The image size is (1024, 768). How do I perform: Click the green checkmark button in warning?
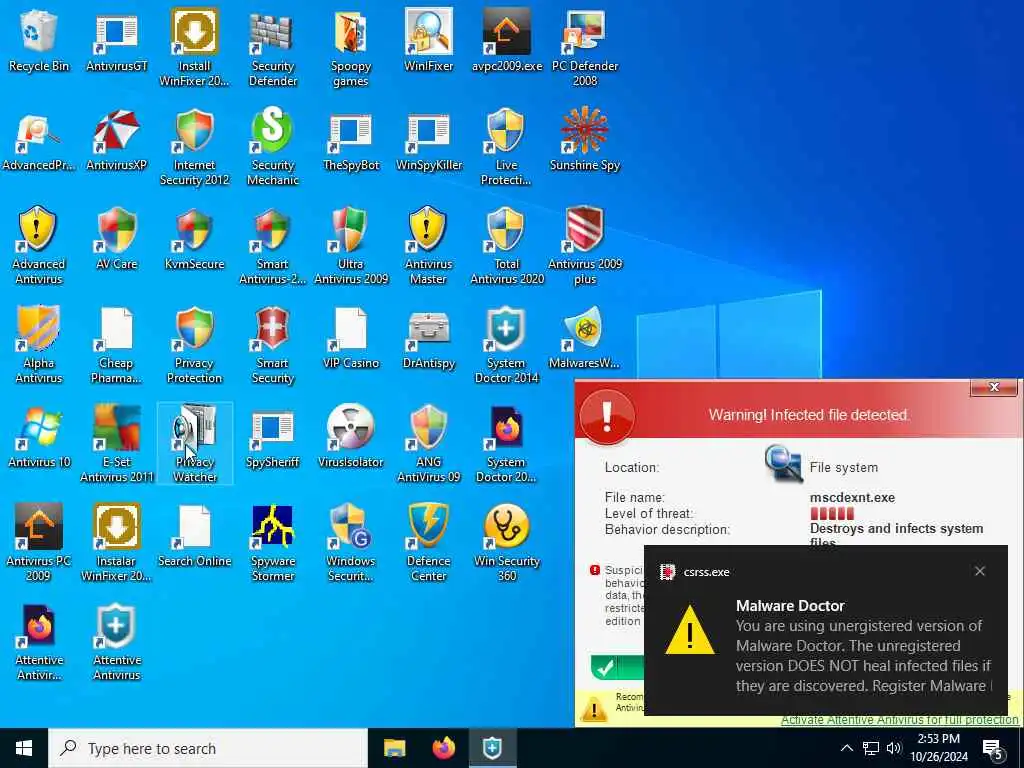[616, 667]
